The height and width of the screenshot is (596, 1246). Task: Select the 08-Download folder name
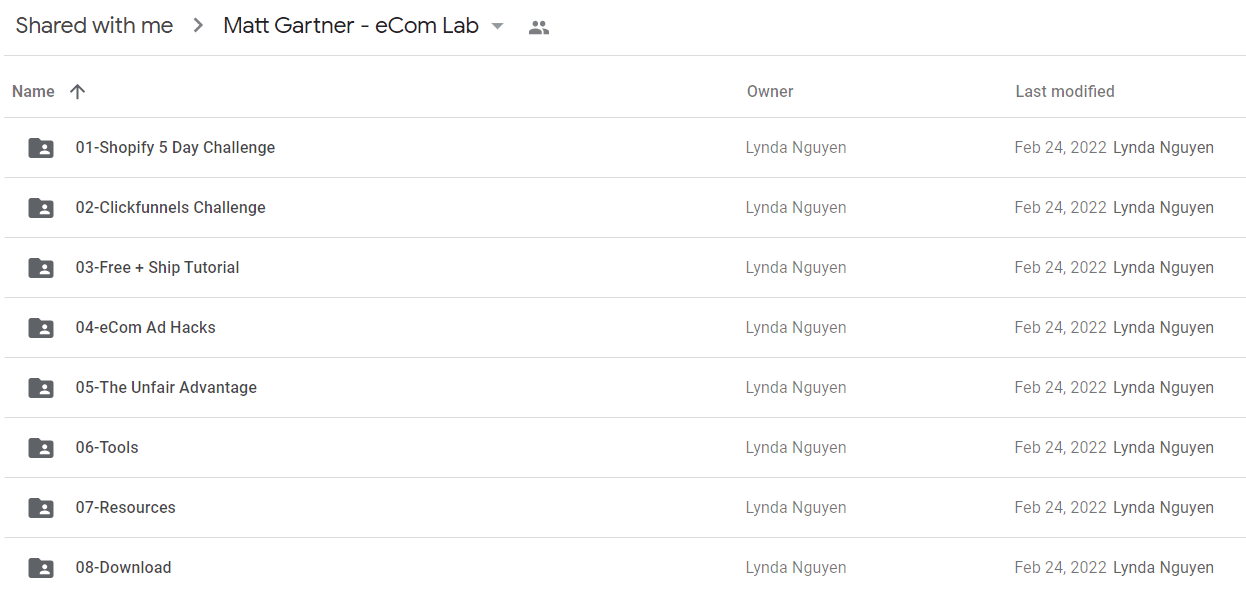click(124, 567)
